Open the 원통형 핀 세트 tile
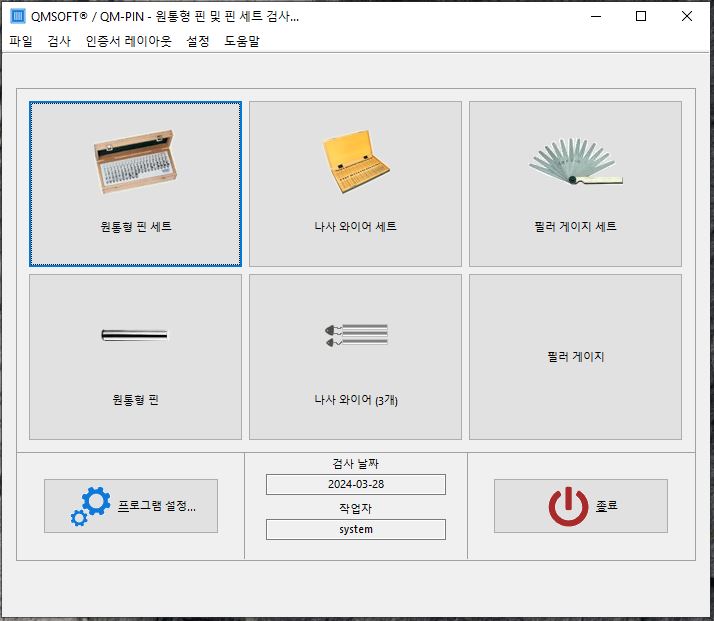 pos(135,184)
